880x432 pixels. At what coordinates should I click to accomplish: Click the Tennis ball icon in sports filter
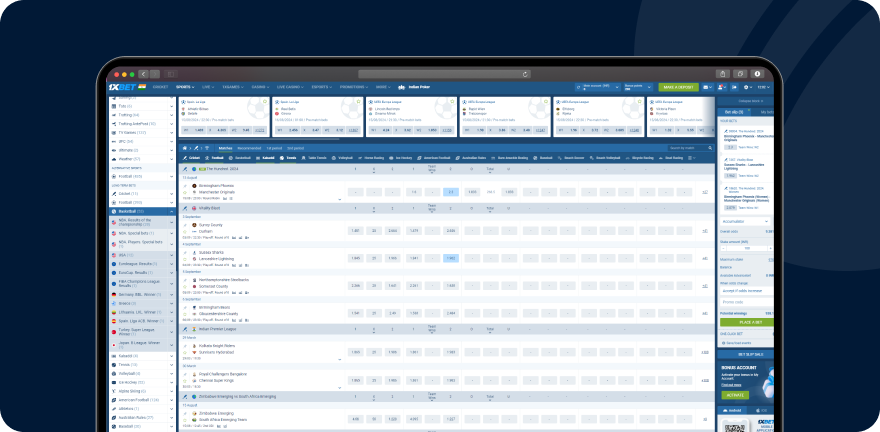tap(282, 158)
